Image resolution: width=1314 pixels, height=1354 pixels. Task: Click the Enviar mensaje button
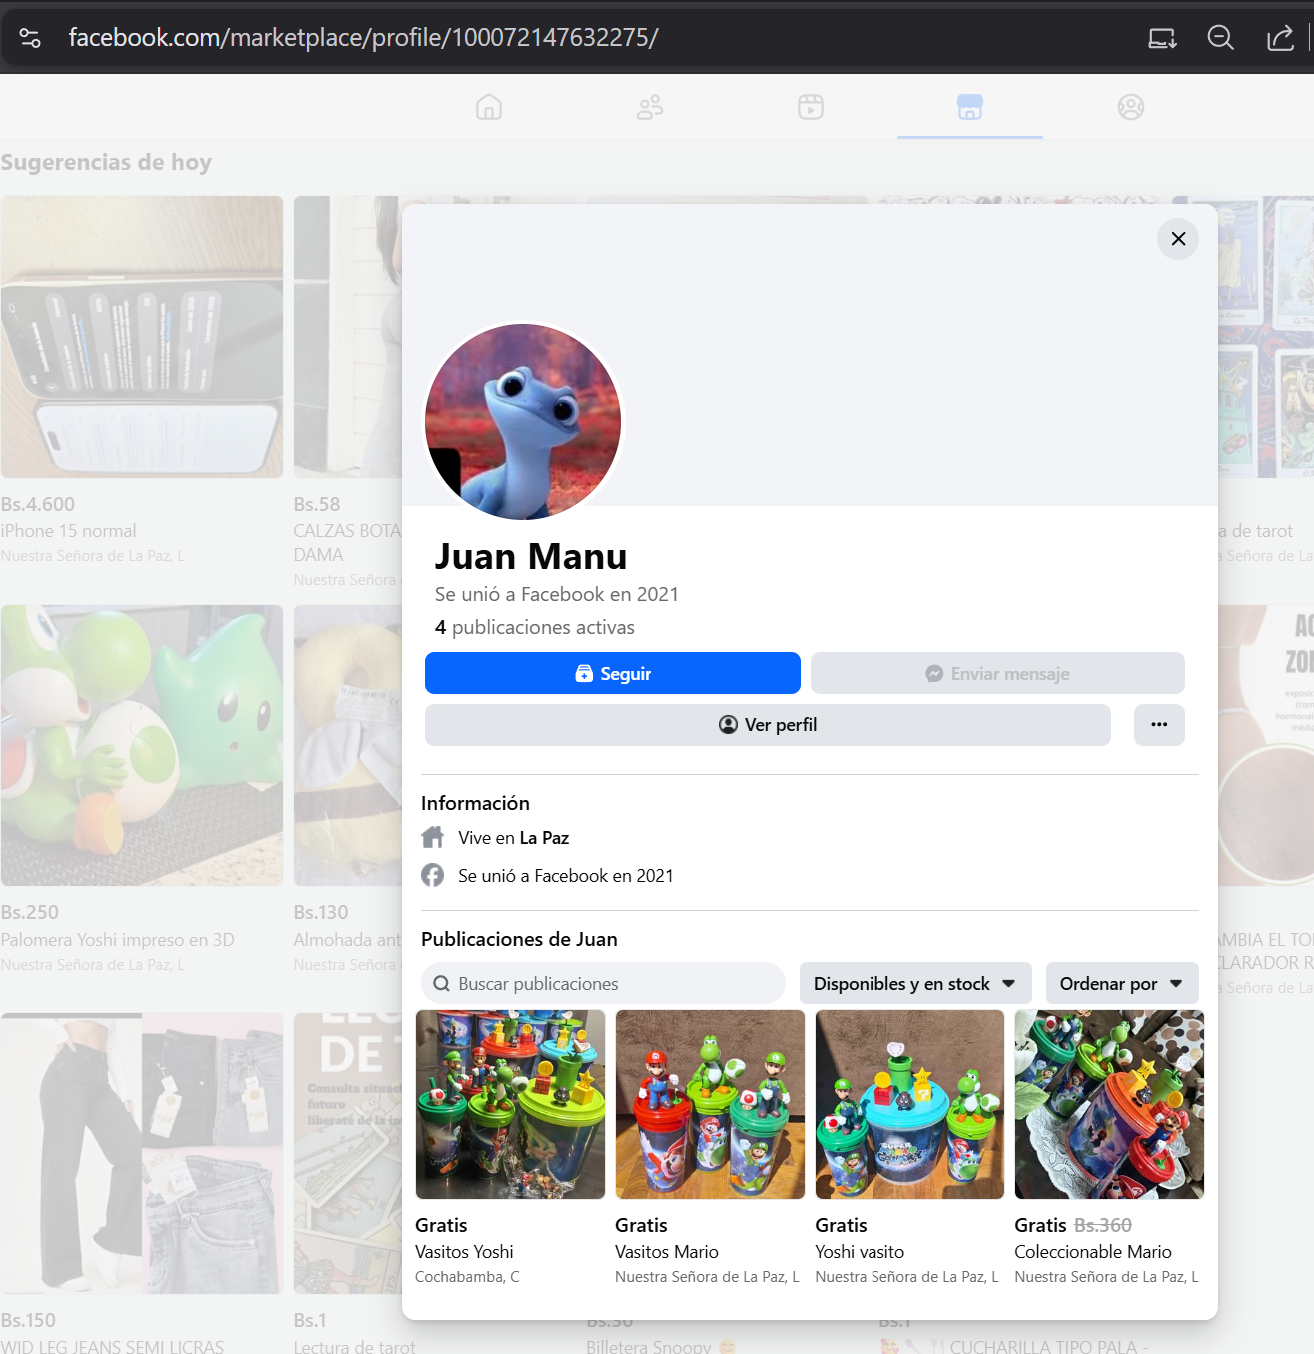point(998,673)
